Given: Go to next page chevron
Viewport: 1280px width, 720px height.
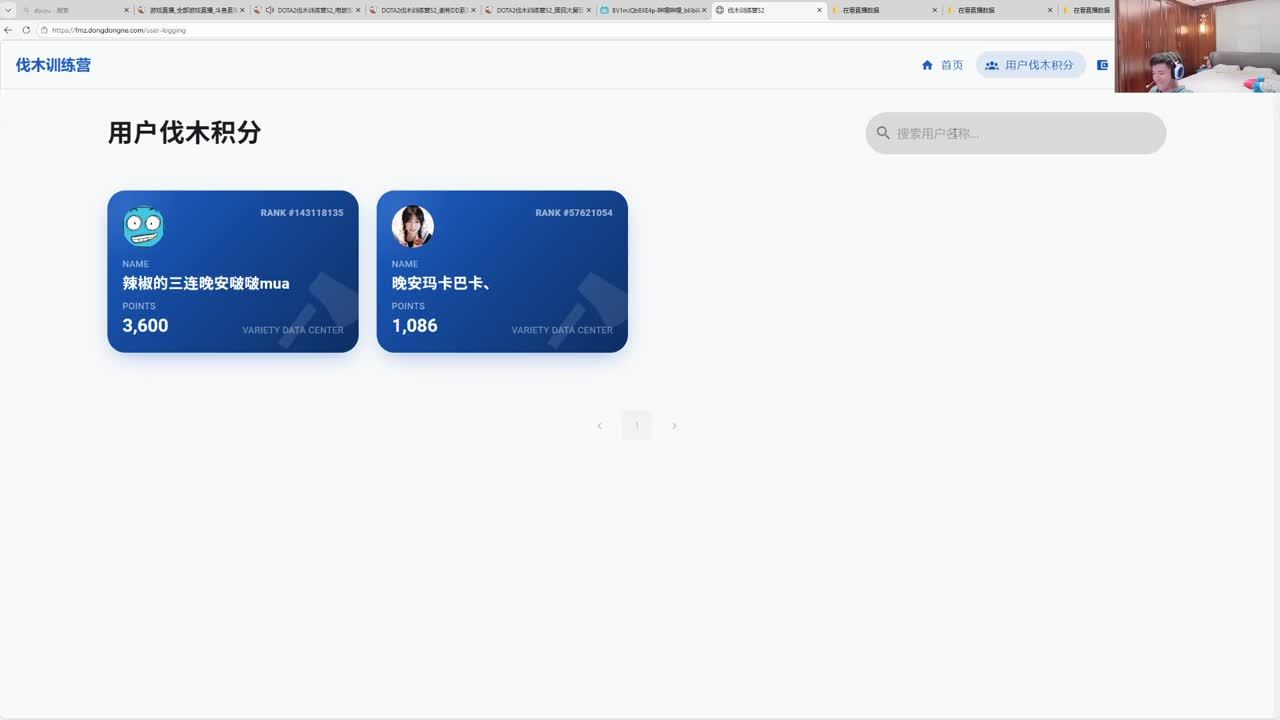Looking at the screenshot, I should click(x=674, y=426).
